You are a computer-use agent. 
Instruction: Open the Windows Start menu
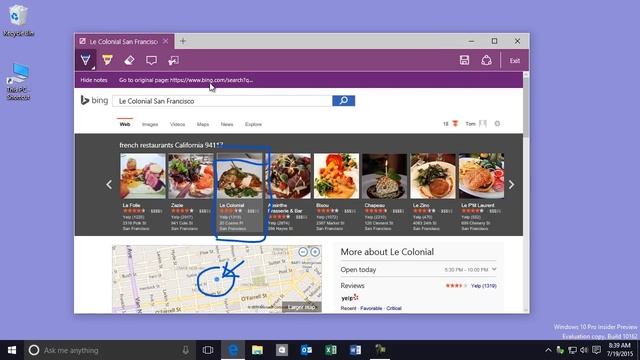[12, 350]
